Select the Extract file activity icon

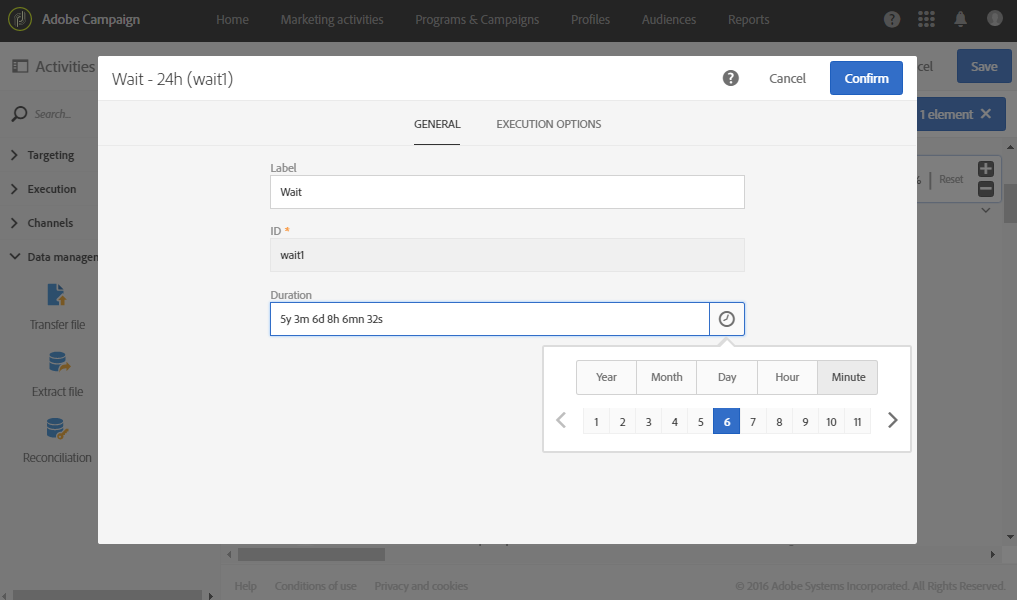pos(57,362)
